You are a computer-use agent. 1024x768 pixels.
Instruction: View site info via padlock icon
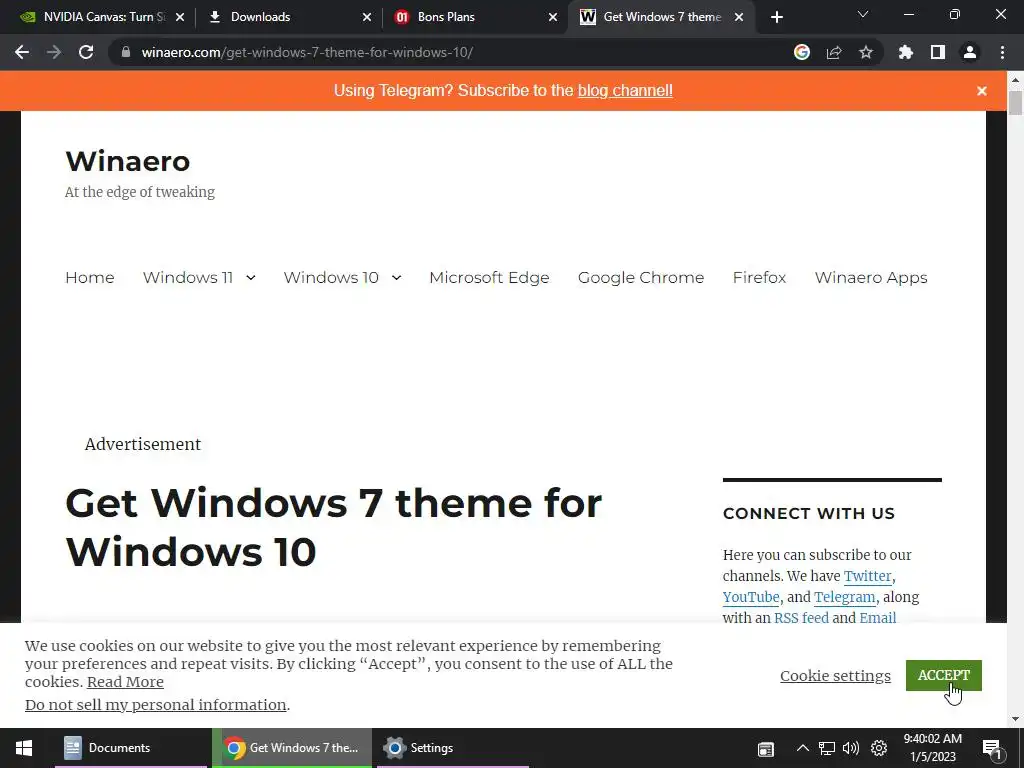126,52
